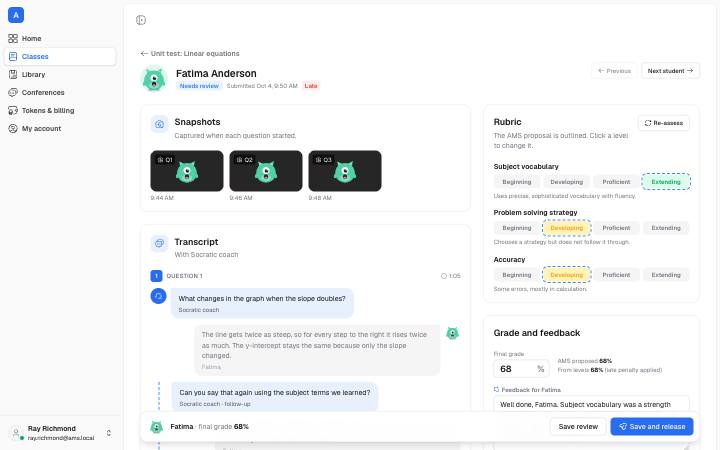Set Accuracy to Extending
The image size is (720, 450).
(x=666, y=275)
